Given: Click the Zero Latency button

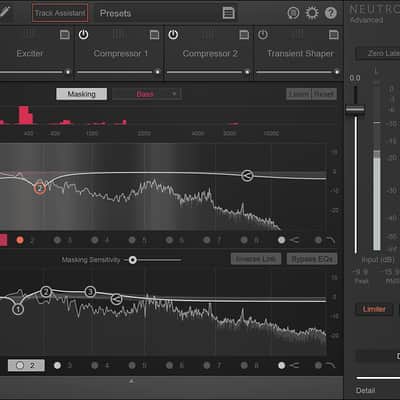Looking at the screenshot, I should (378, 53).
